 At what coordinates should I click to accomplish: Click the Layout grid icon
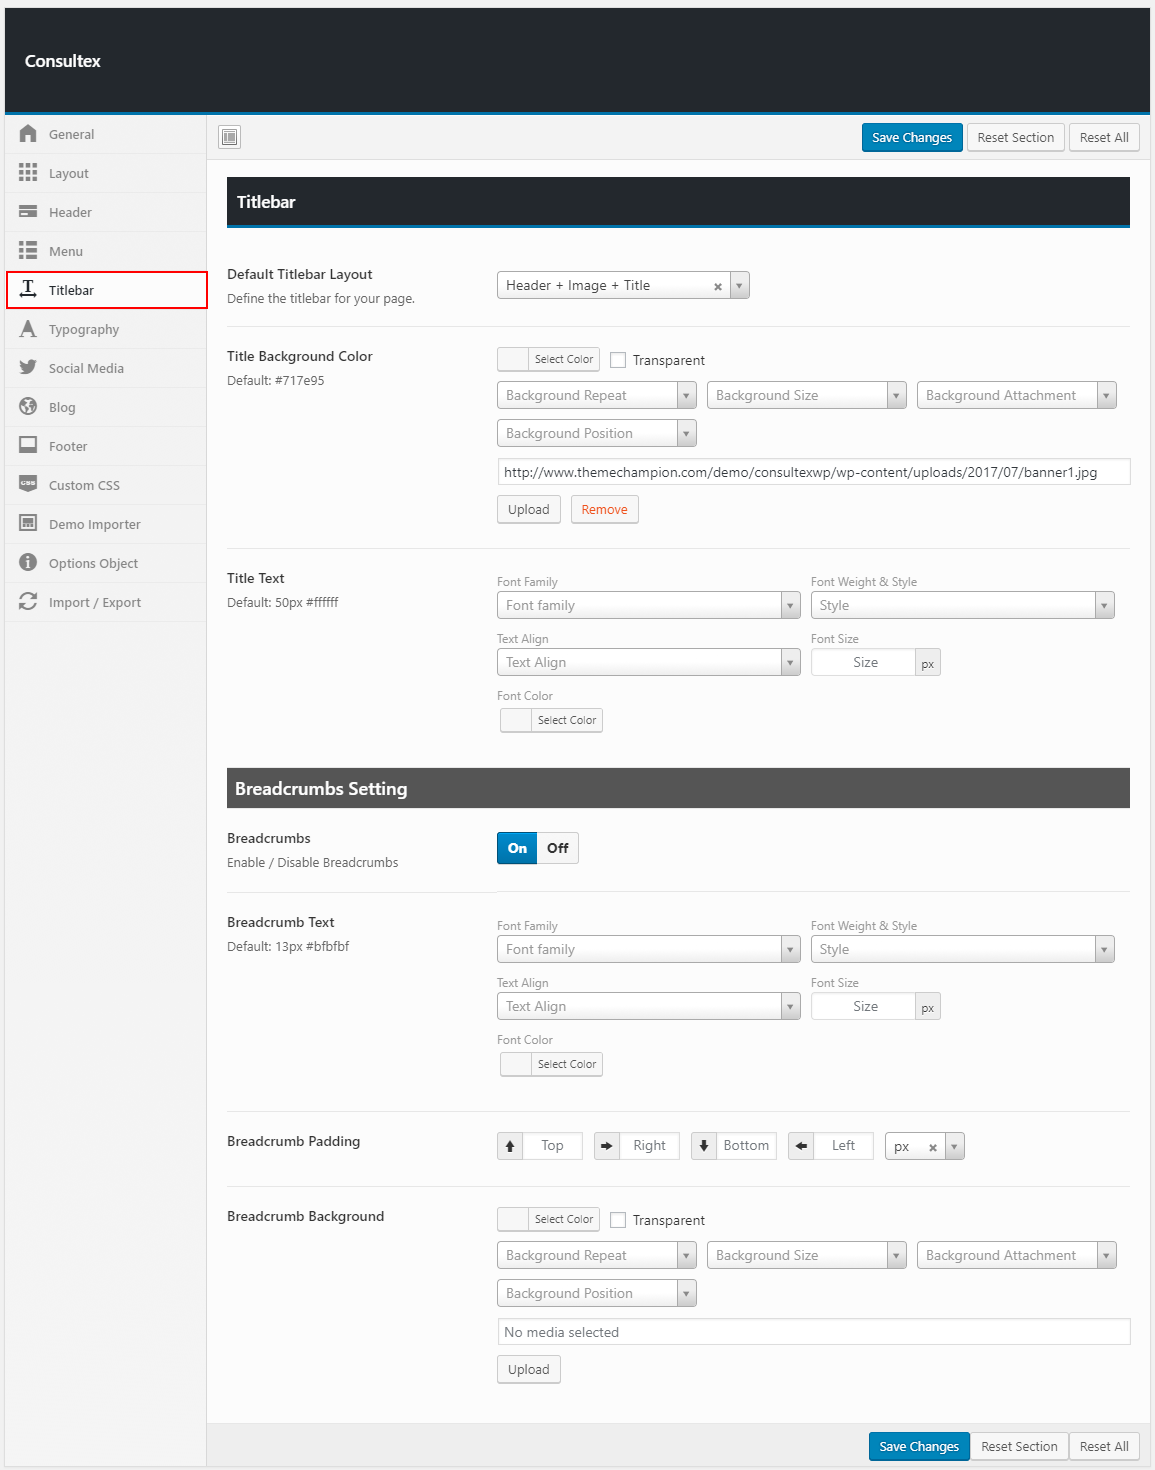(28, 173)
